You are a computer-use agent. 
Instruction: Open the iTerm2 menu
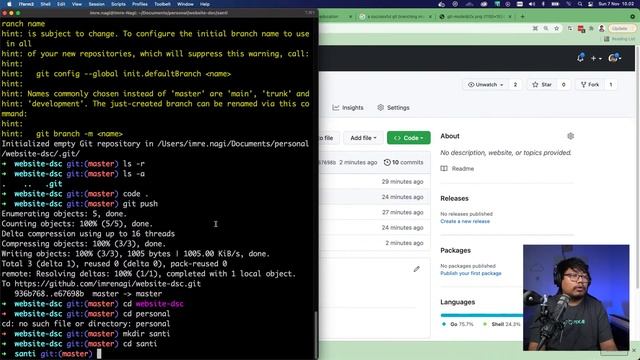tap(26, 4)
